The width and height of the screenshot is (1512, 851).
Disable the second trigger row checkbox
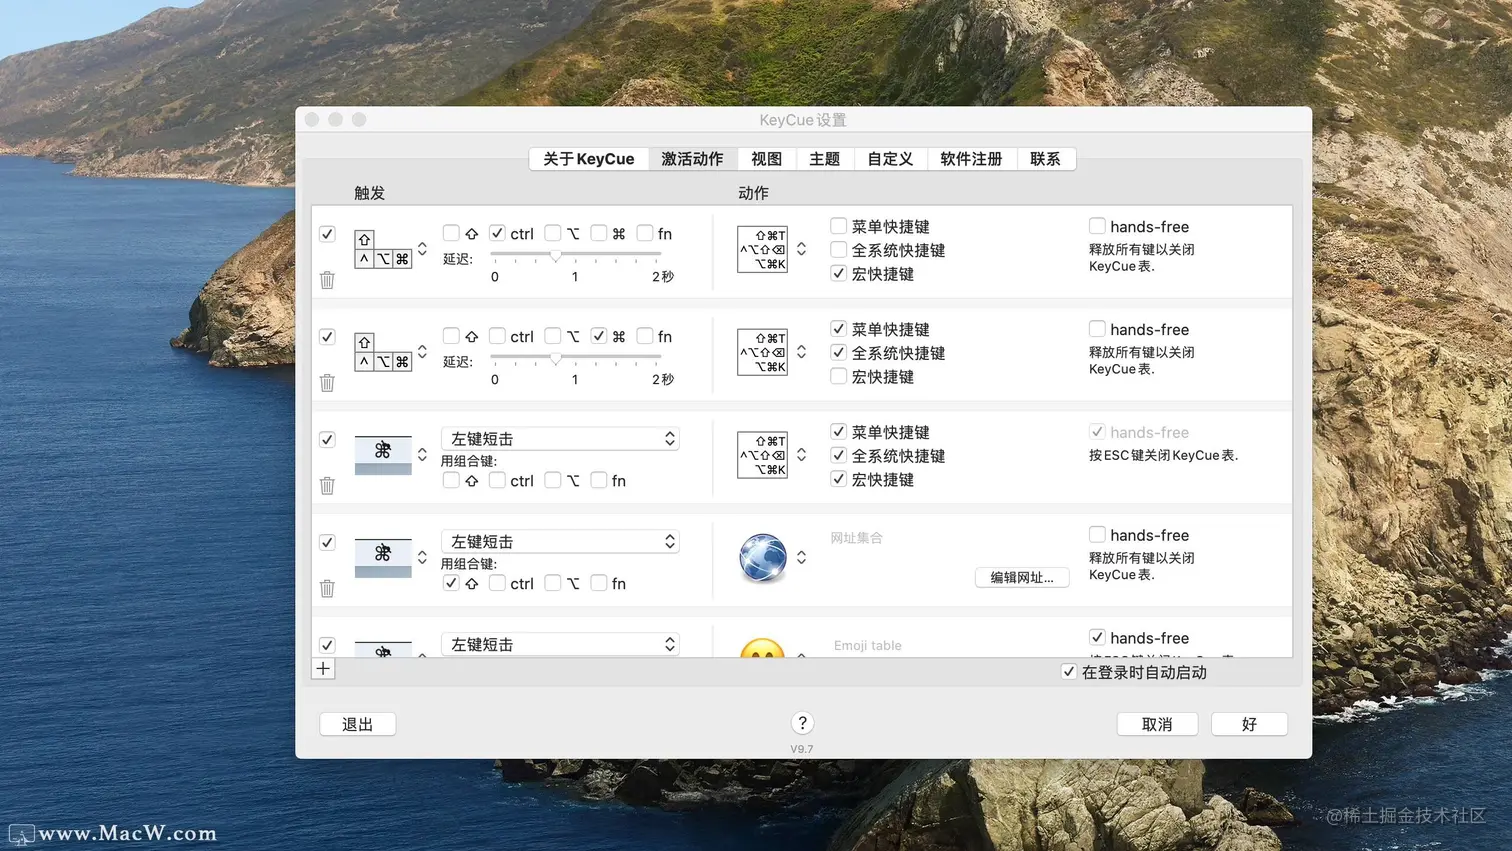point(327,337)
